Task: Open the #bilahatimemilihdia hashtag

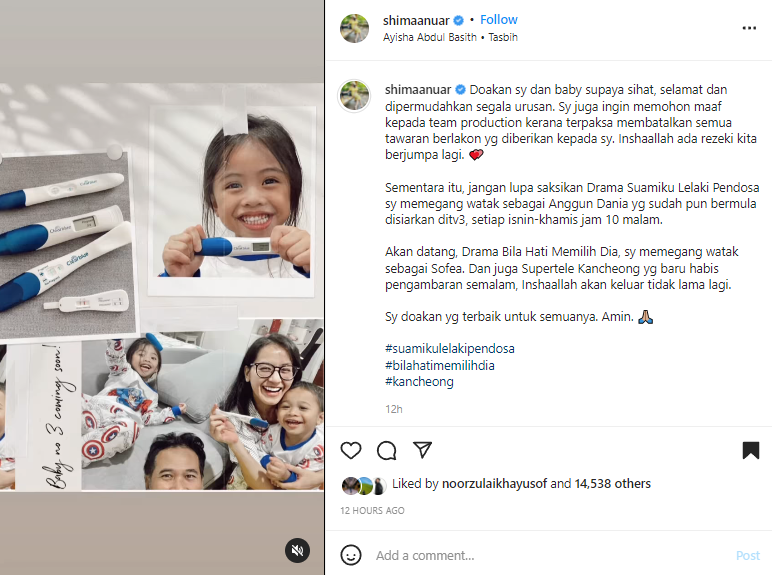Action: 440,365
